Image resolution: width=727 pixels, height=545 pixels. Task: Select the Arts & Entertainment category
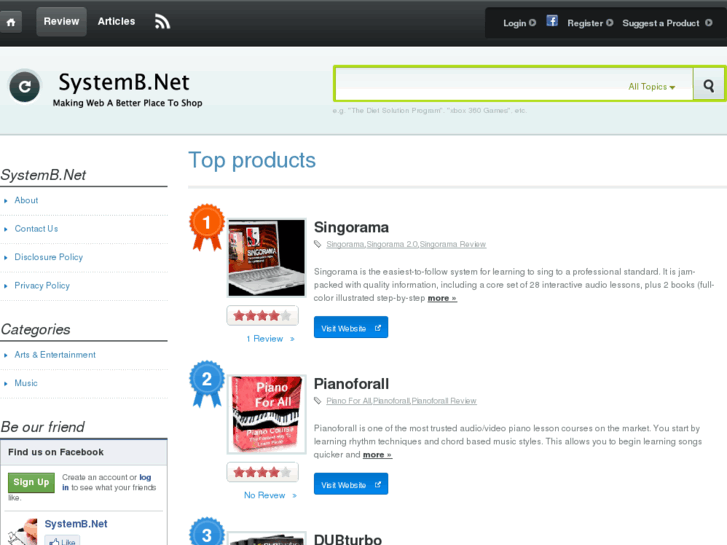55,355
